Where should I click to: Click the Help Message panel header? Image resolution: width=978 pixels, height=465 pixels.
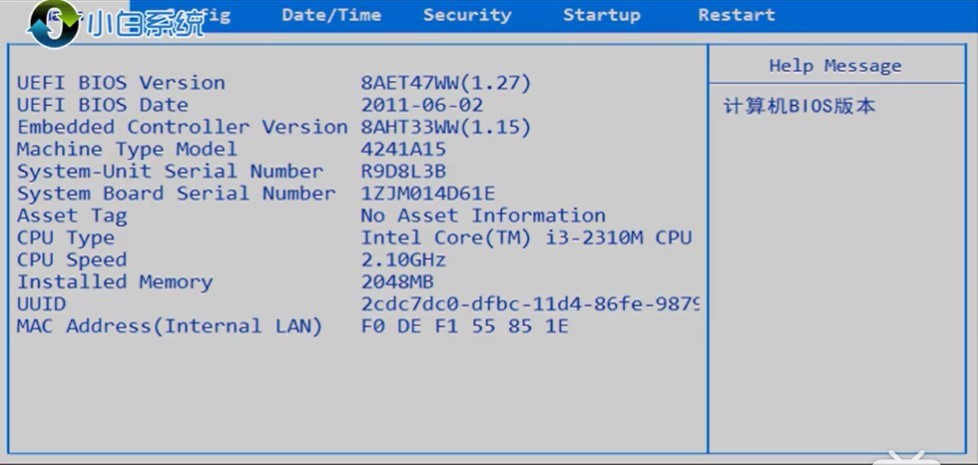[835, 65]
